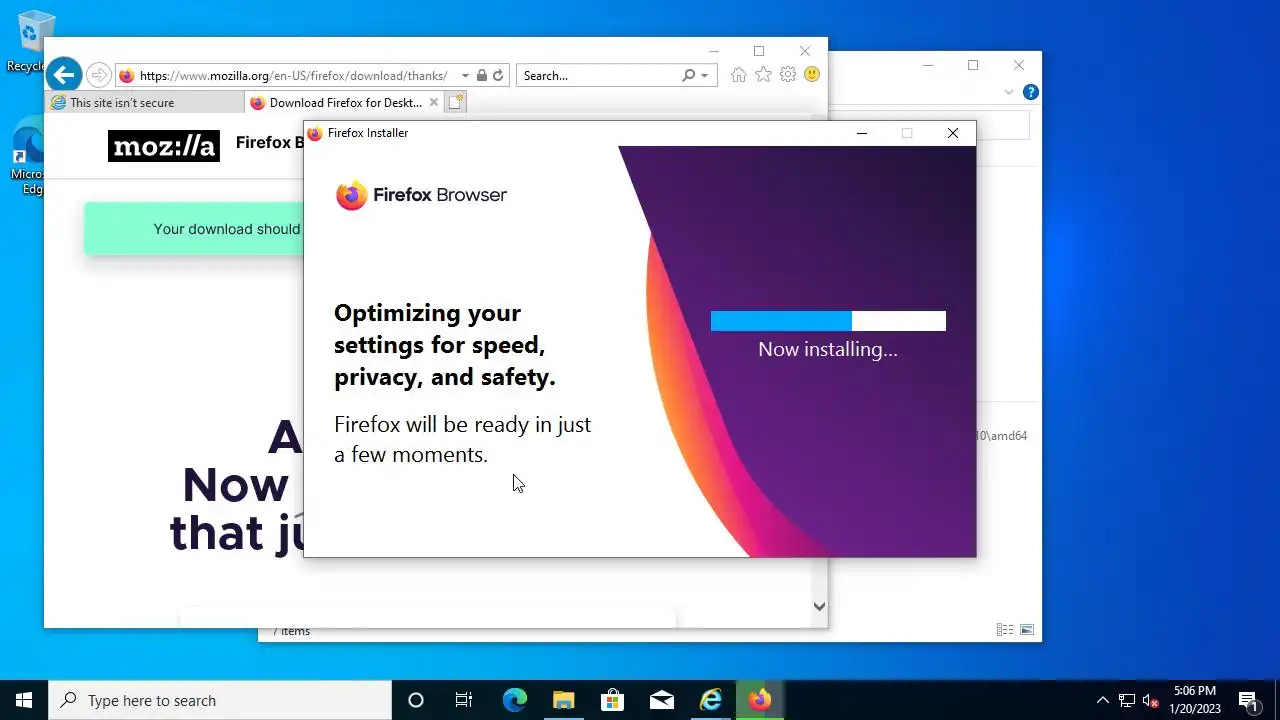Image resolution: width=1280 pixels, height=720 pixels.
Task: Switch File Explorer to details view icon
Action: 1005,630
